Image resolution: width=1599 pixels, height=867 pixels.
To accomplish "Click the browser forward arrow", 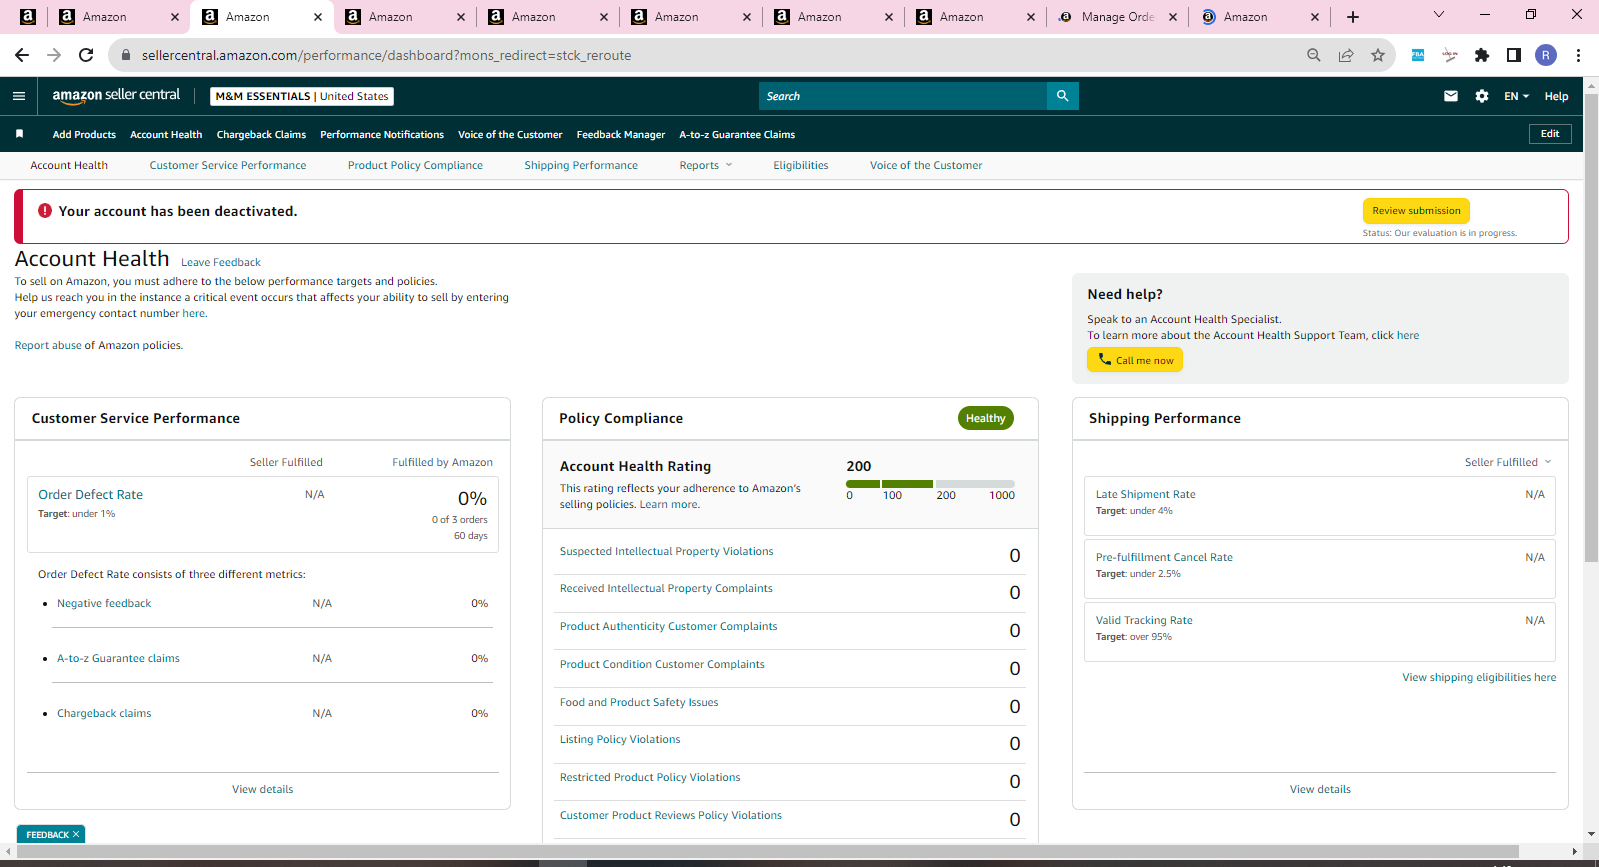I will pyautogui.click(x=54, y=55).
